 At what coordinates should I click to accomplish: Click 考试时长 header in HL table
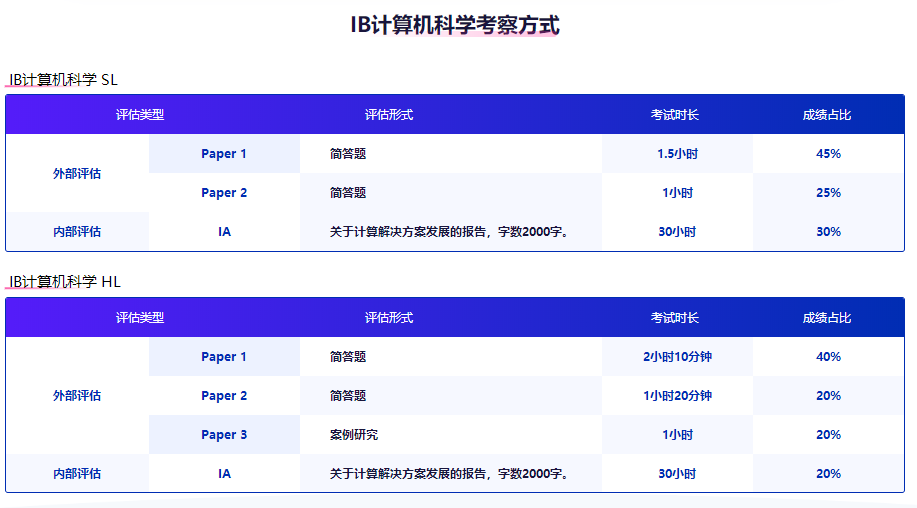tap(675, 317)
